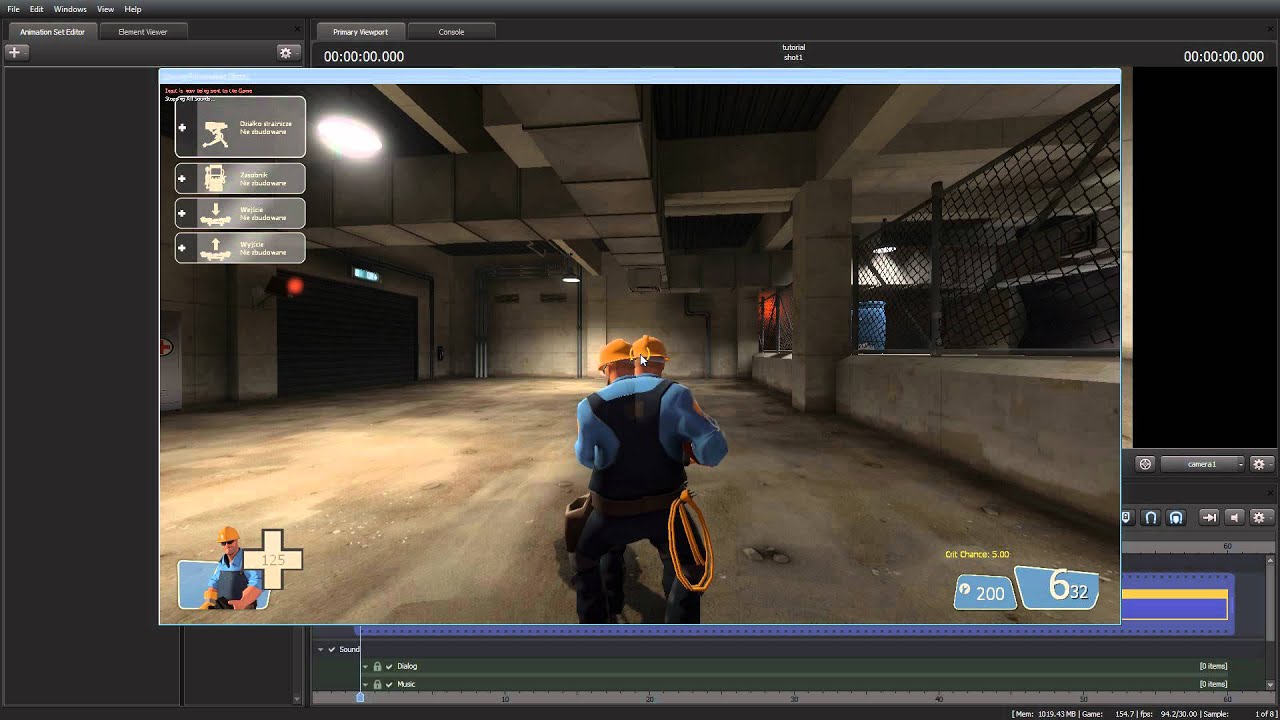Open the Help menu
This screenshot has width=1280, height=720.
tap(133, 9)
